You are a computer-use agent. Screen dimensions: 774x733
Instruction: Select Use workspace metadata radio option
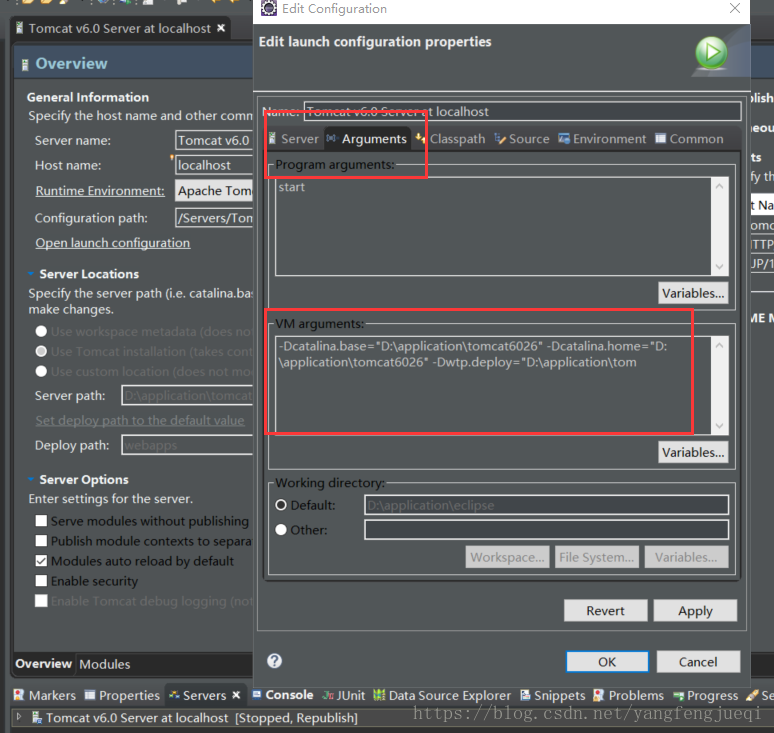click(x=41, y=331)
